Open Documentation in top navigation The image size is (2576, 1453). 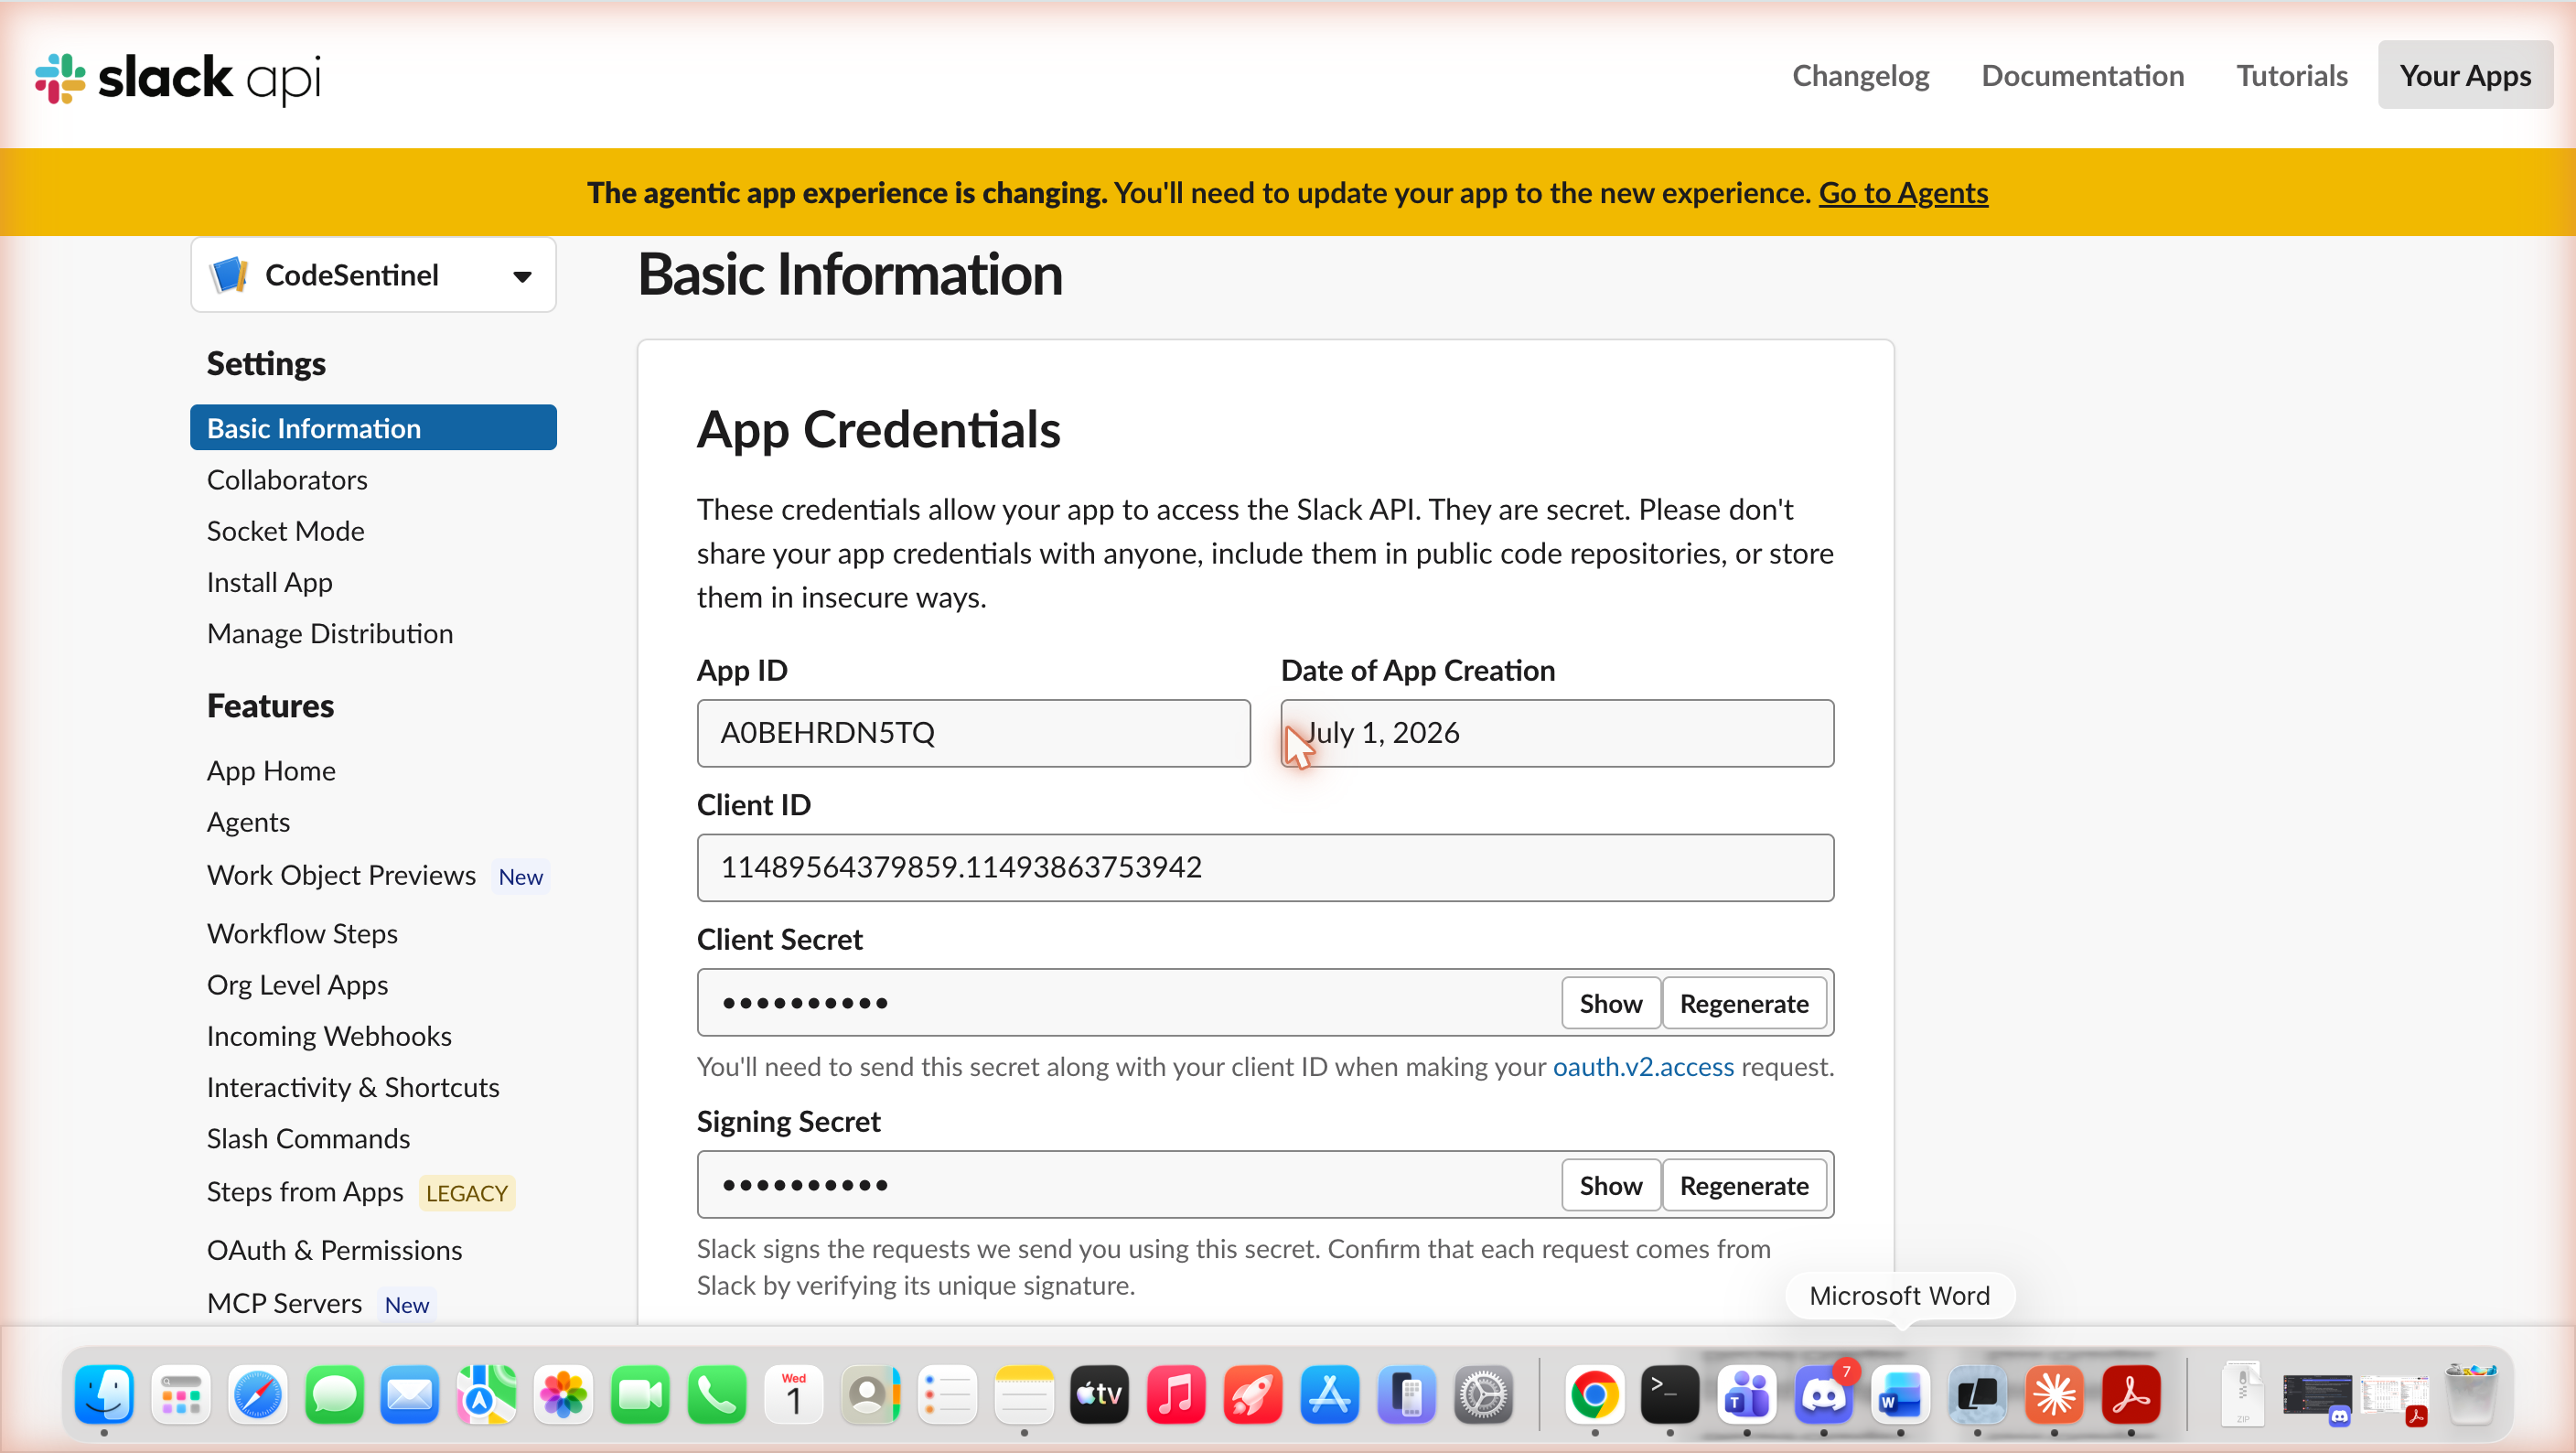2082,76
